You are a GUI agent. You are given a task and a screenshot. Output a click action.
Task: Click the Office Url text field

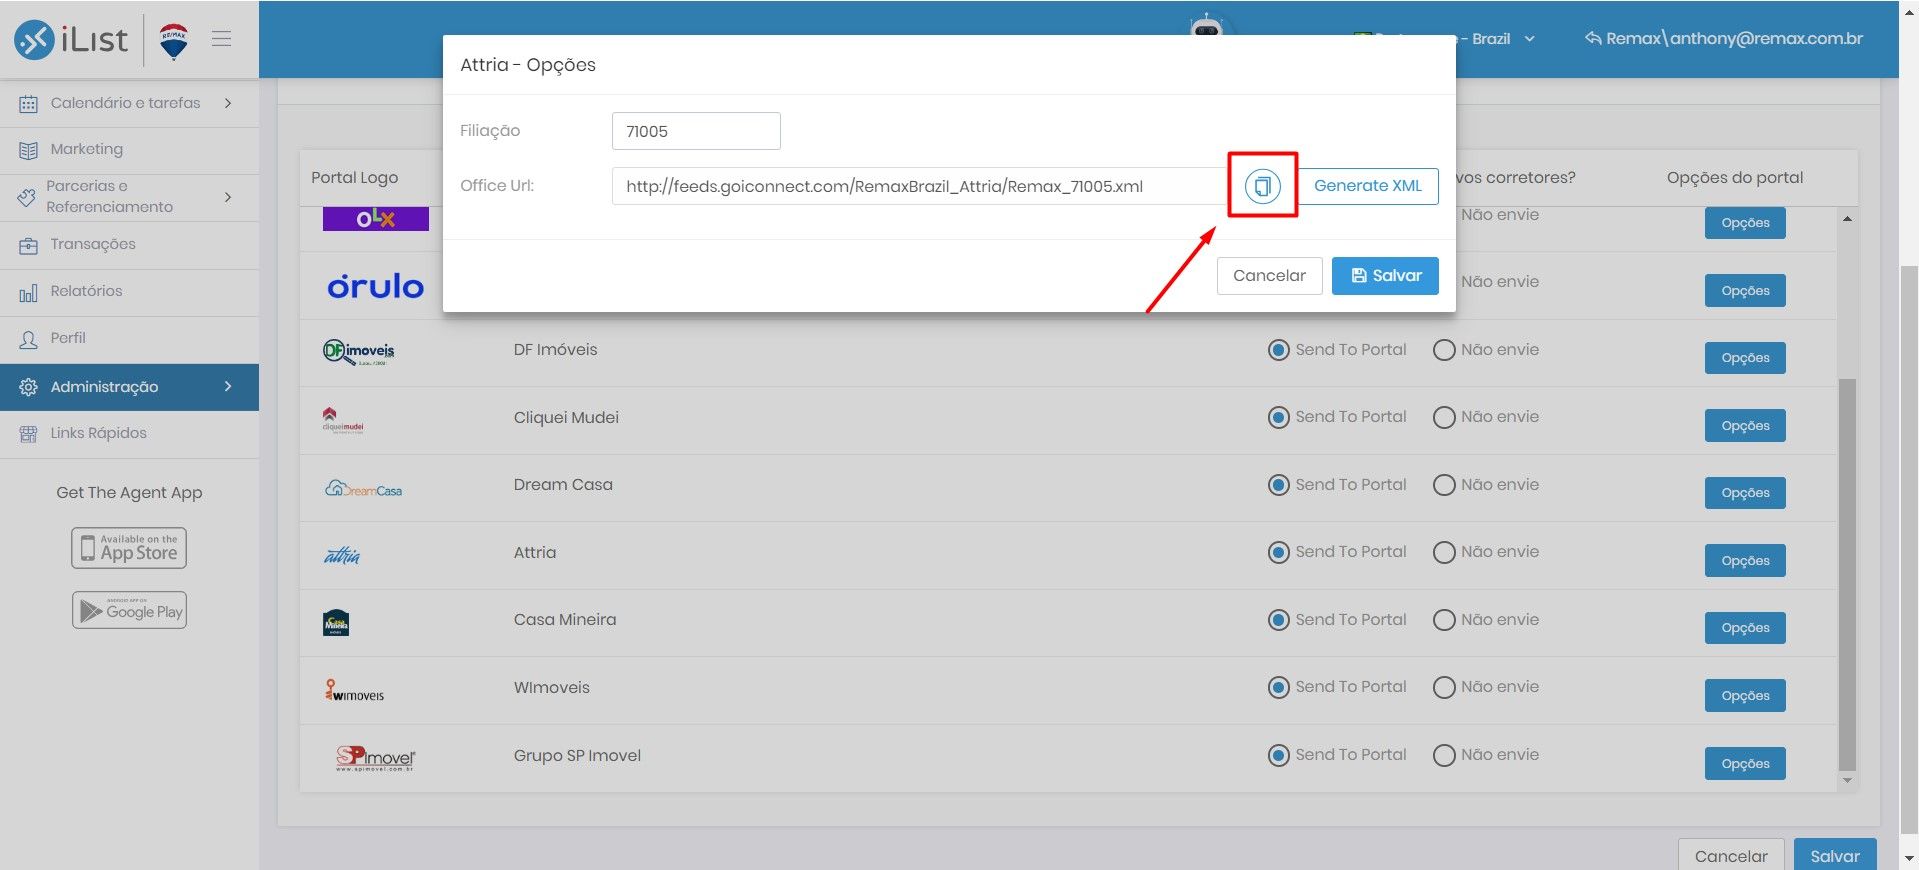pos(919,186)
